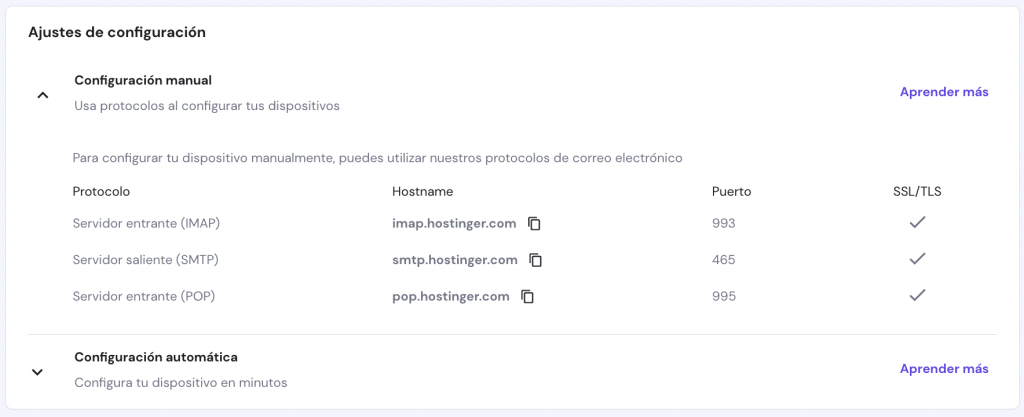Click the POP port number 995

(x=723, y=296)
